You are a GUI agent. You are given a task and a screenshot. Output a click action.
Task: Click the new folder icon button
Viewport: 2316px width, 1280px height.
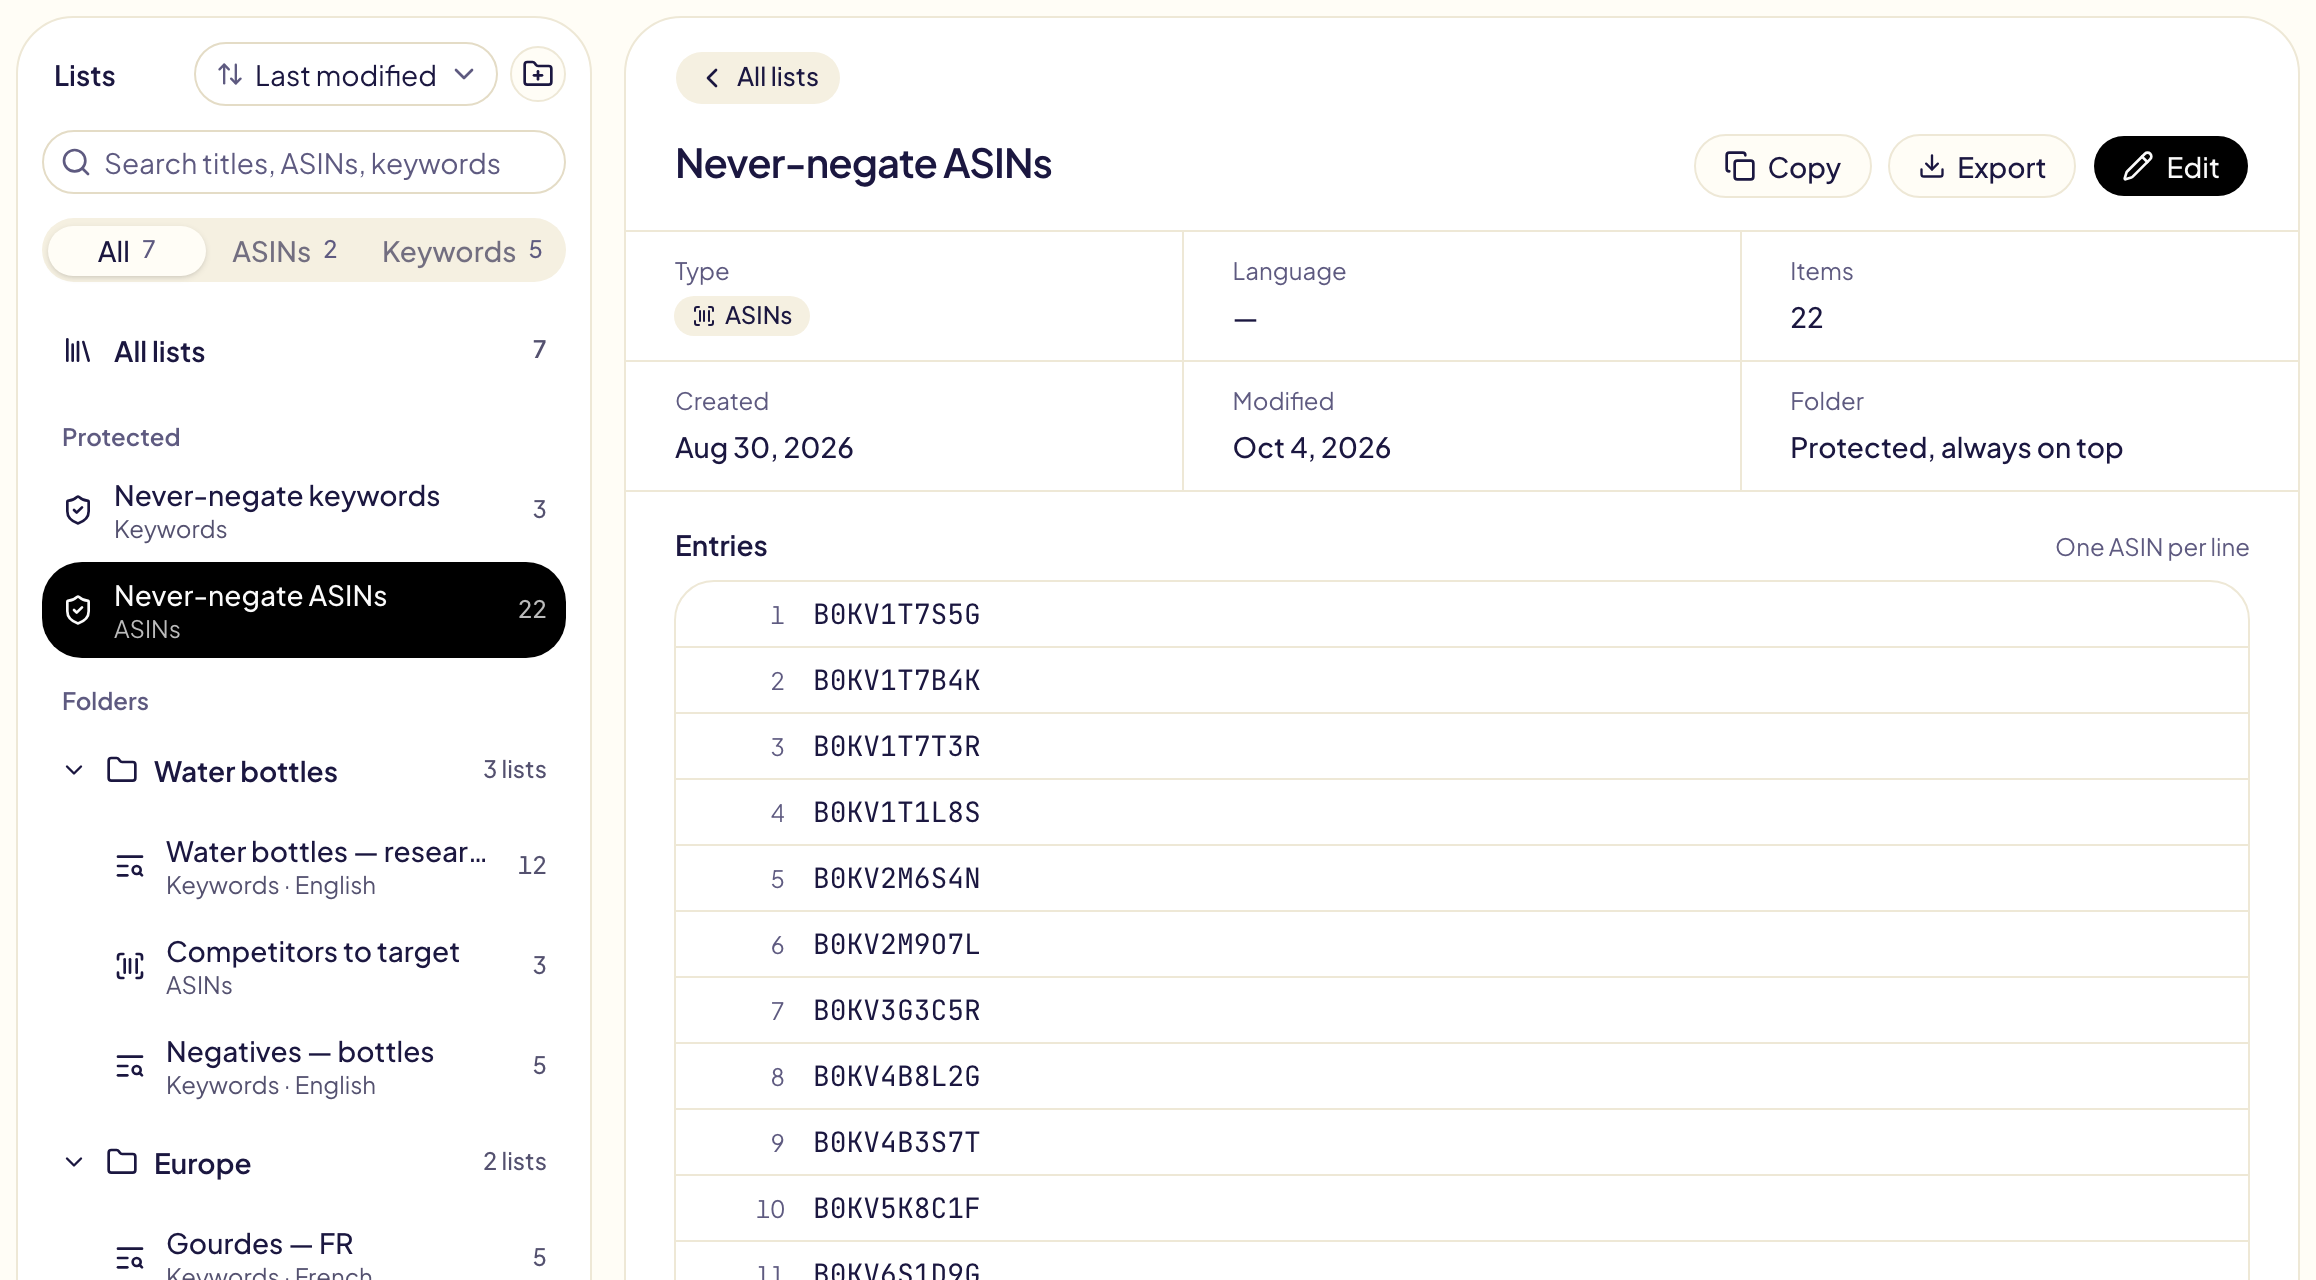(538, 74)
